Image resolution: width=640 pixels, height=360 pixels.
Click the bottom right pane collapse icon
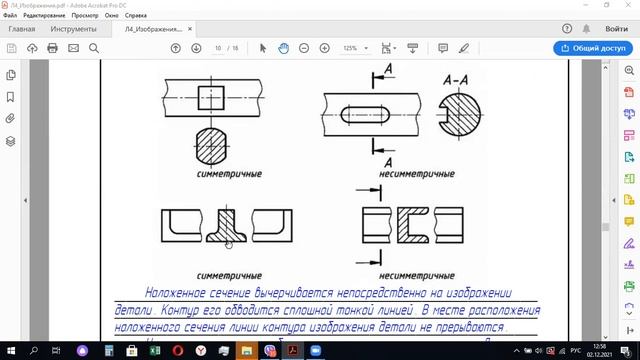tap(629, 330)
